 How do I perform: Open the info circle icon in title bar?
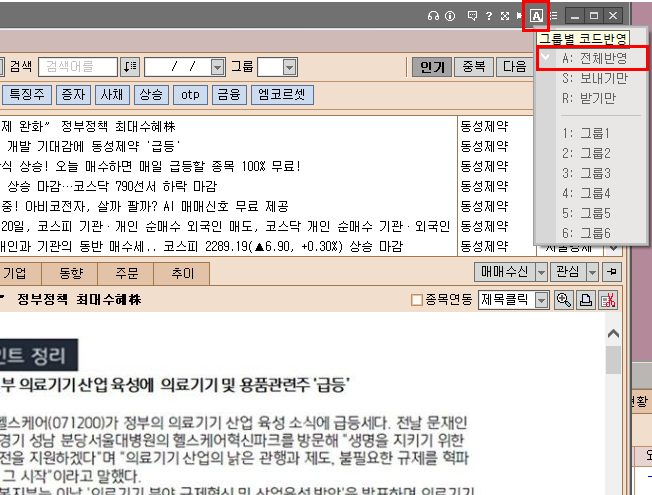click(450, 16)
